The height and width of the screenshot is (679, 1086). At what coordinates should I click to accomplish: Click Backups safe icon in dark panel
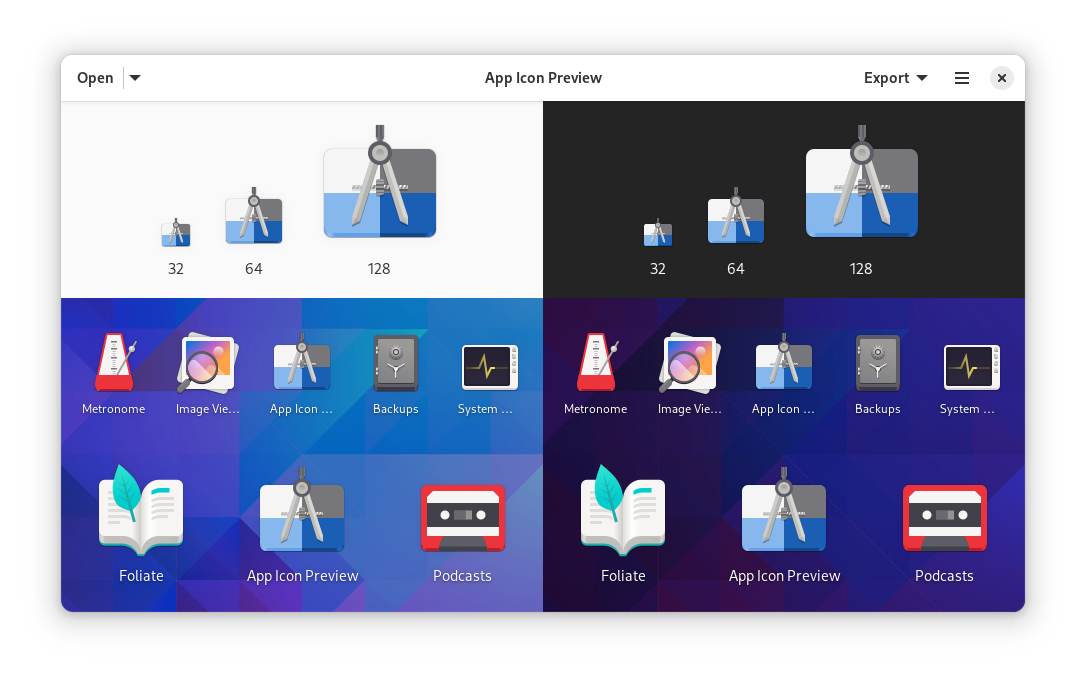point(878,364)
